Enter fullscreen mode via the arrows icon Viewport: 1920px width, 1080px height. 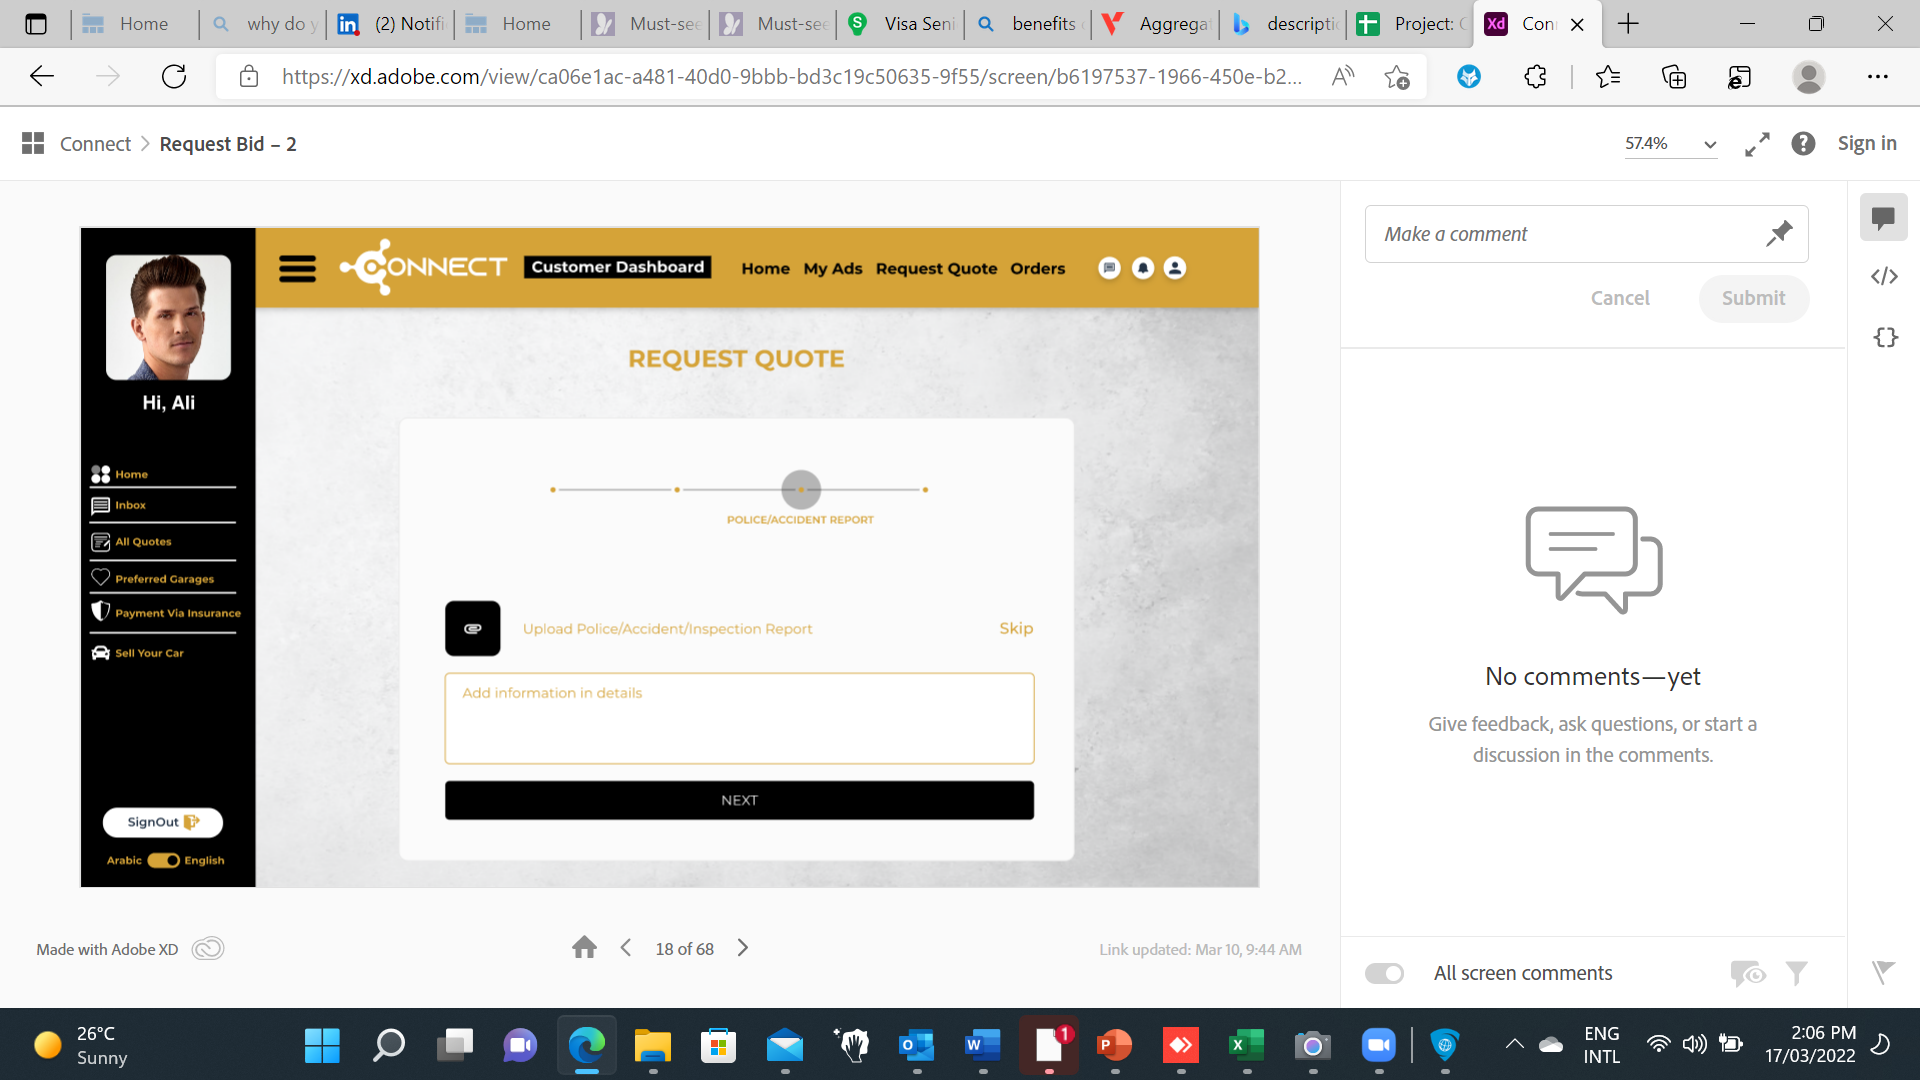tap(1757, 144)
